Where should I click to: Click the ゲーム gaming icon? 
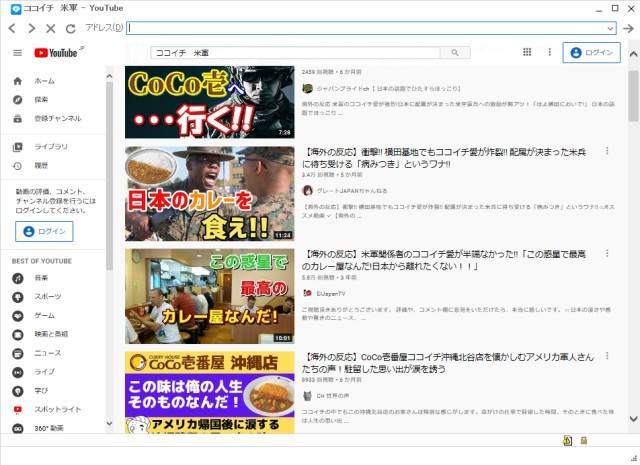pyautogui.click(x=18, y=316)
